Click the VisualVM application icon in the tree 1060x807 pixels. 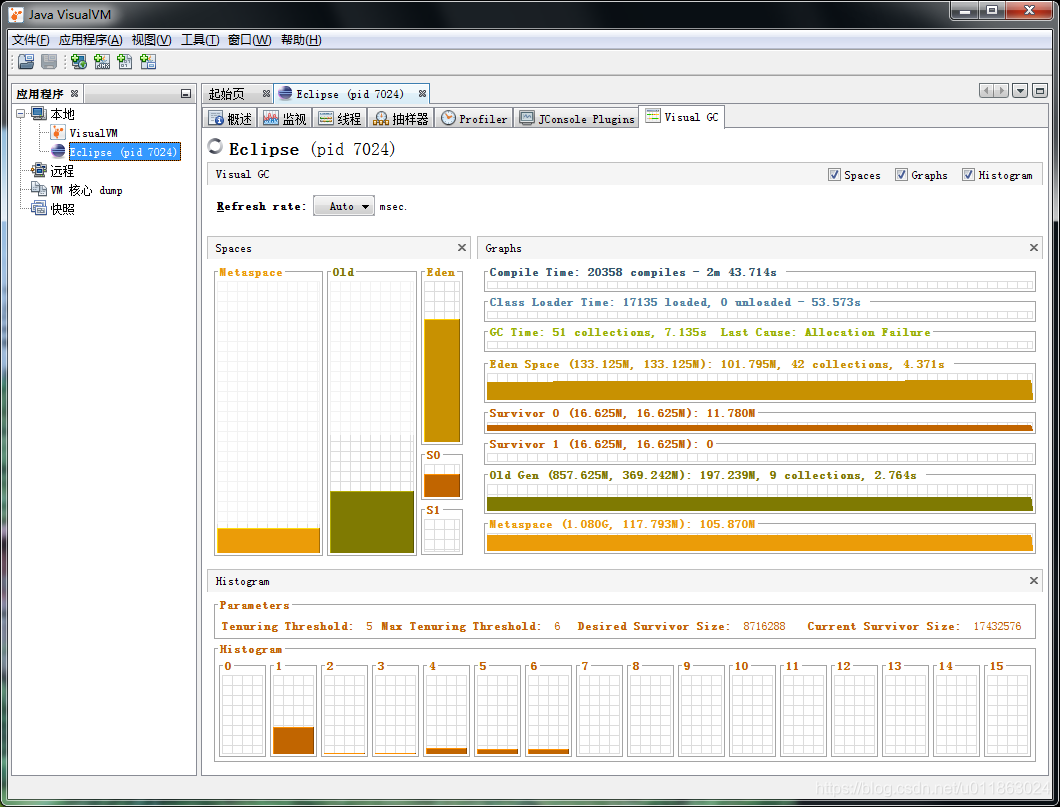tap(58, 132)
